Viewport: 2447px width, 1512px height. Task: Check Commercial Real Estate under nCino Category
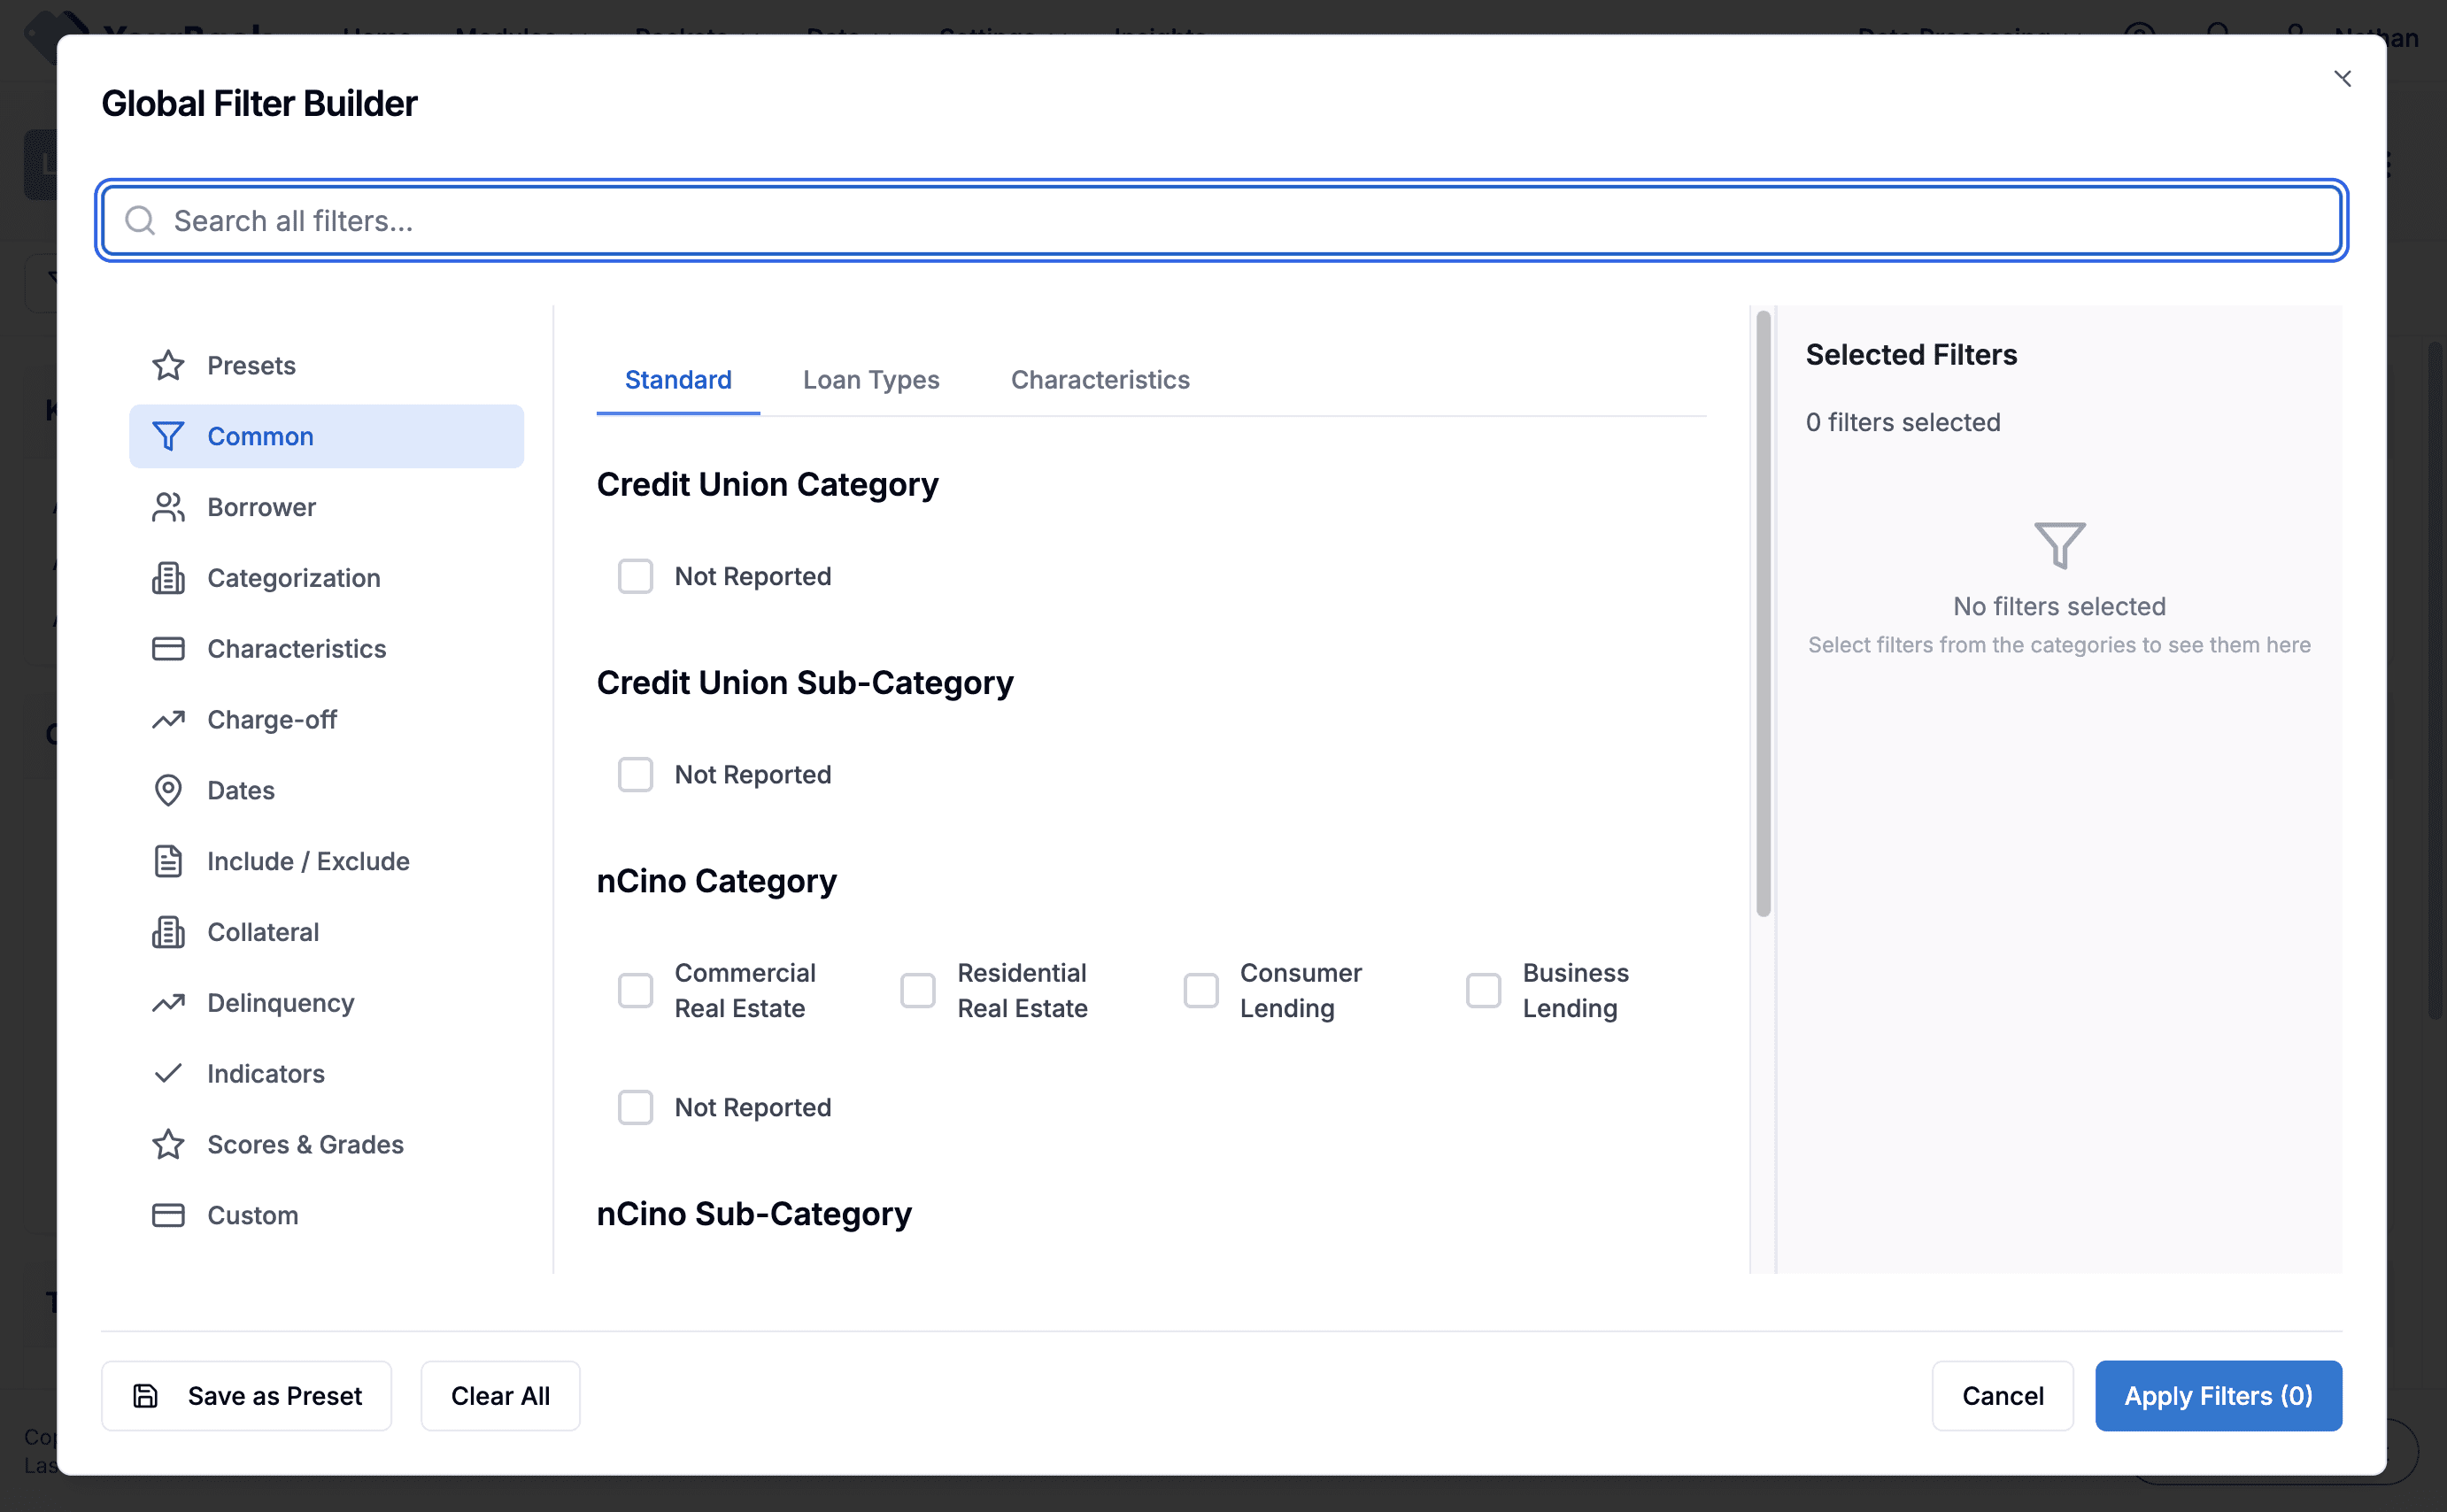635,990
